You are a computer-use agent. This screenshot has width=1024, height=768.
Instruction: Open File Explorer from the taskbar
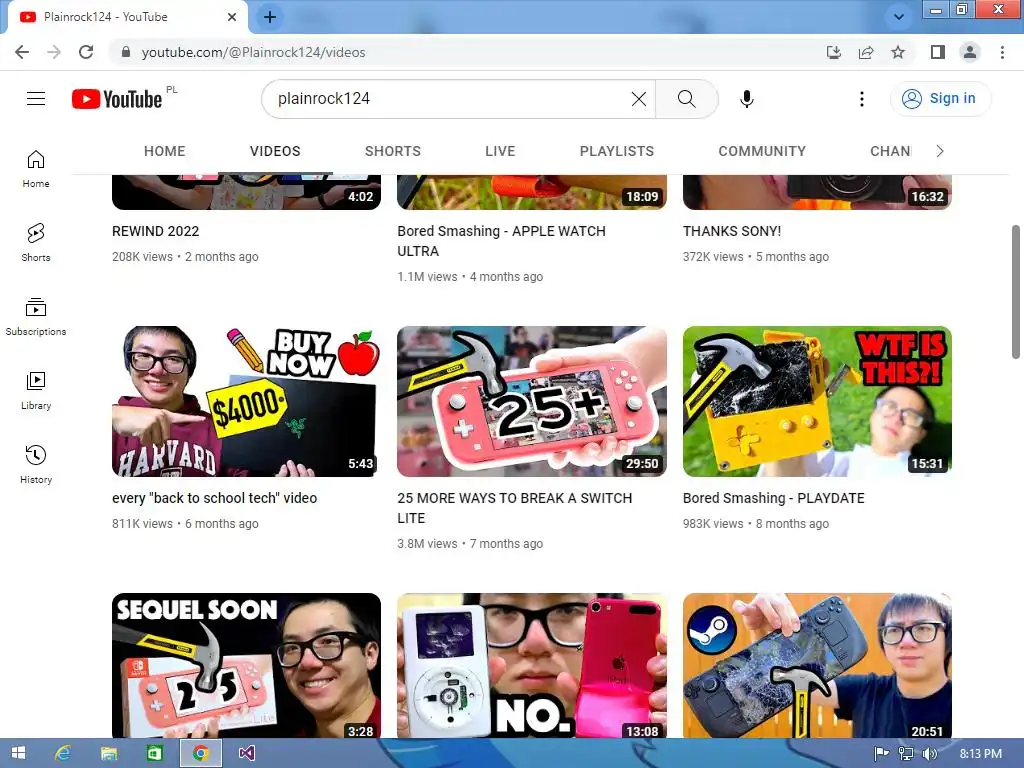point(109,753)
